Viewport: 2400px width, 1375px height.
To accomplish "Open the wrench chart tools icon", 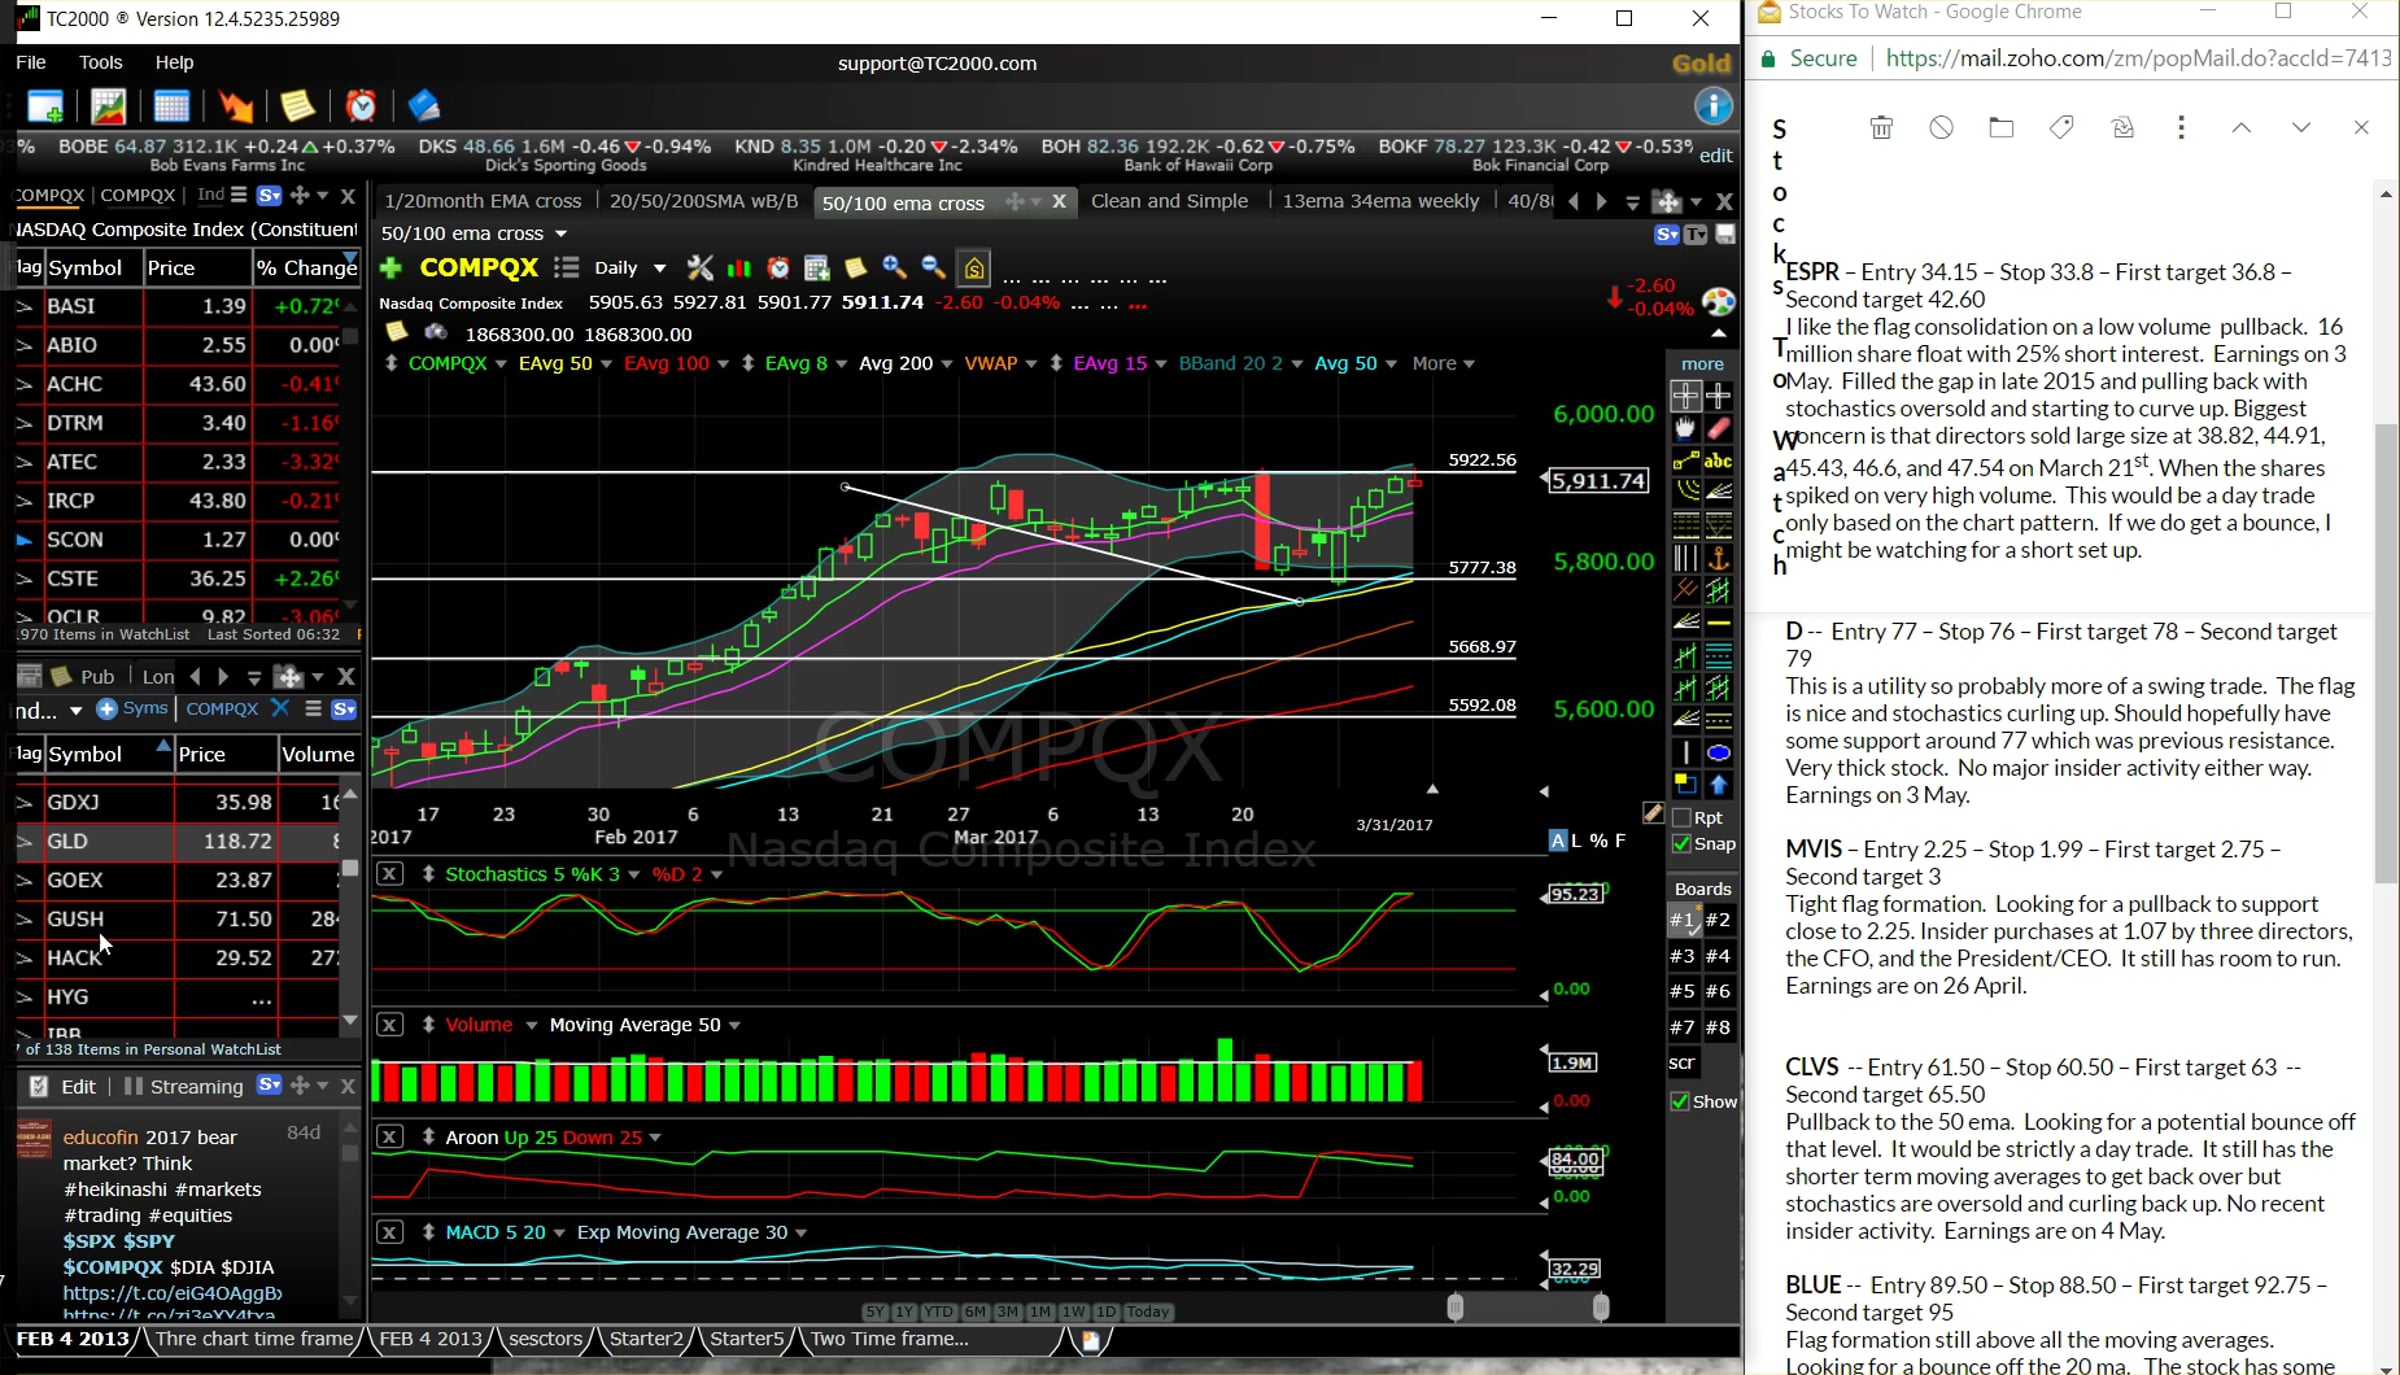I will (x=700, y=268).
